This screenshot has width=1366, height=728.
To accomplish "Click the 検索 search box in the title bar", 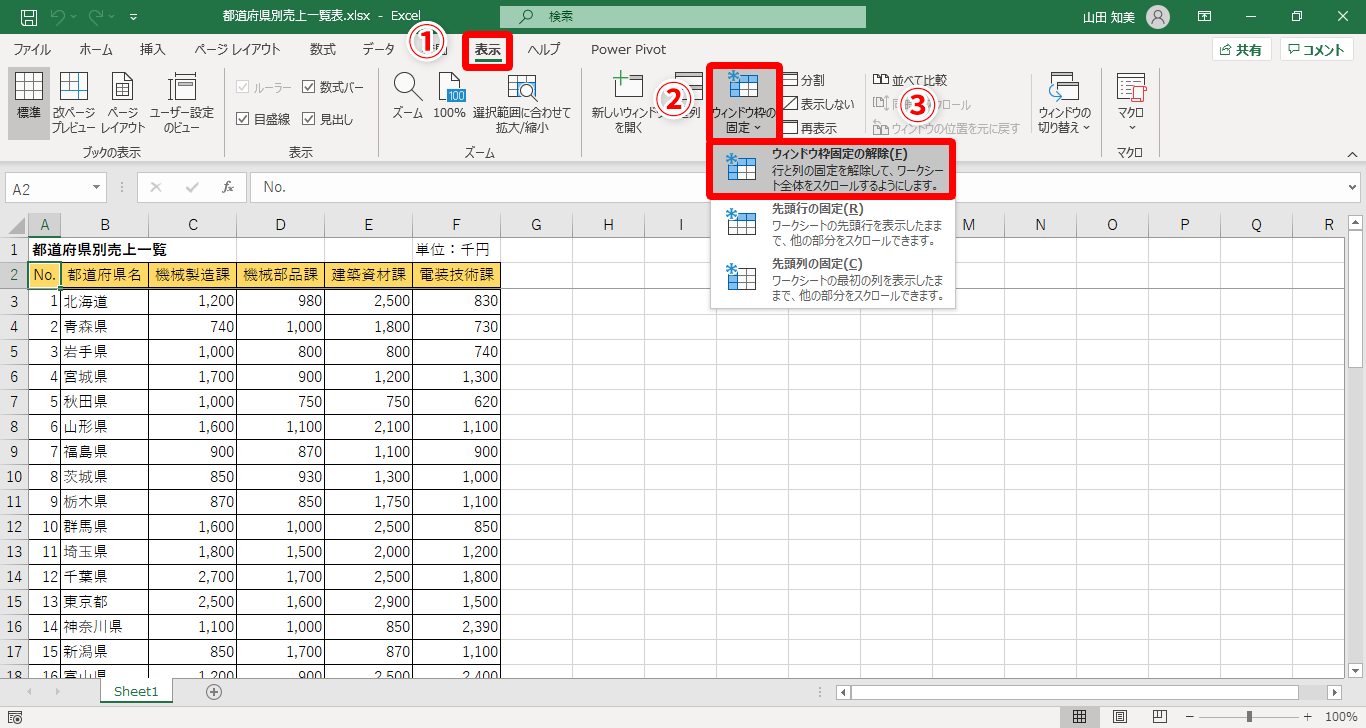I will pyautogui.click(x=683, y=17).
